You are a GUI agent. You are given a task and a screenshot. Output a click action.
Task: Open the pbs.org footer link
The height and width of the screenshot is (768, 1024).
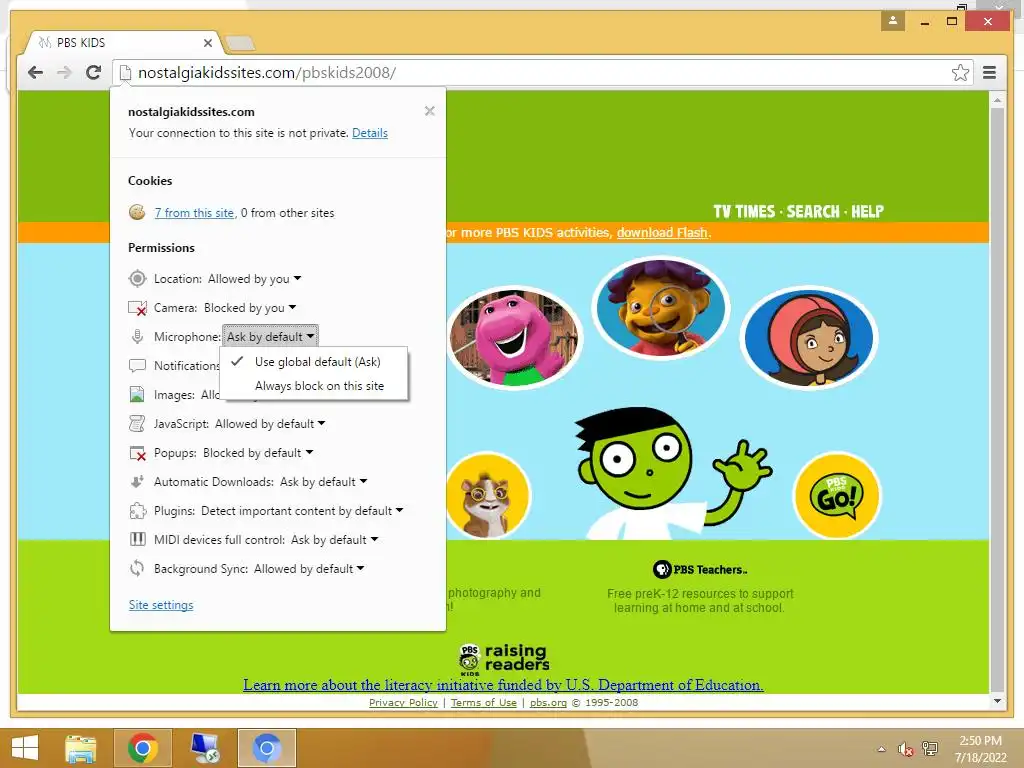click(548, 703)
